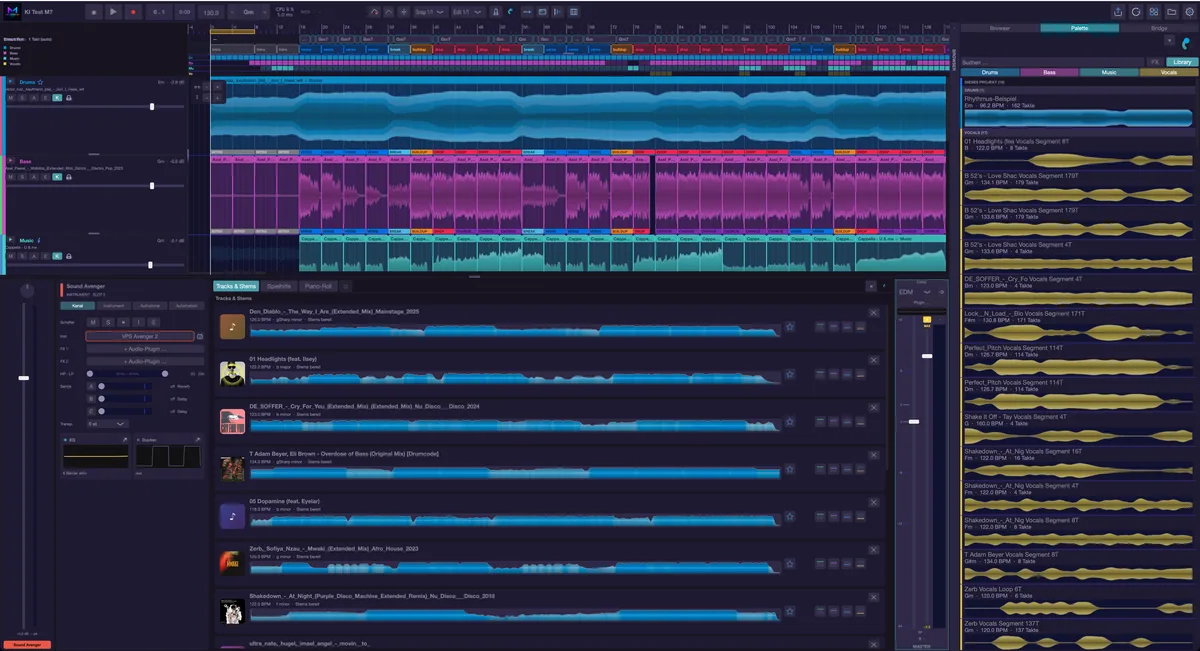1200x651 pixels.
Task: Pop out the EQ module arrow icon
Action: [x=125, y=440]
